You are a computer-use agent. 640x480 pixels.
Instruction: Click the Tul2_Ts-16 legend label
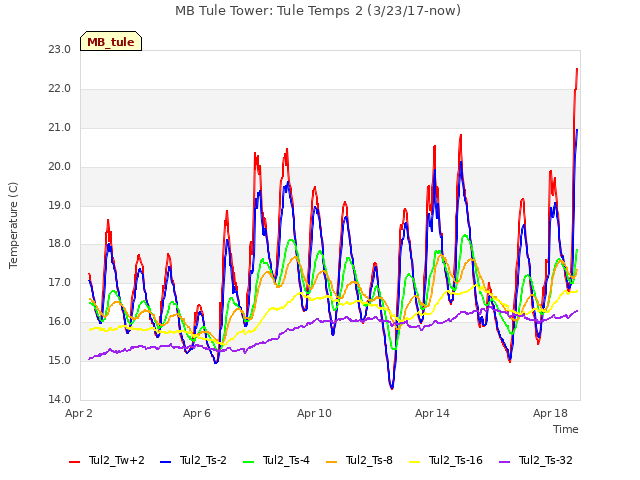coord(456,460)
